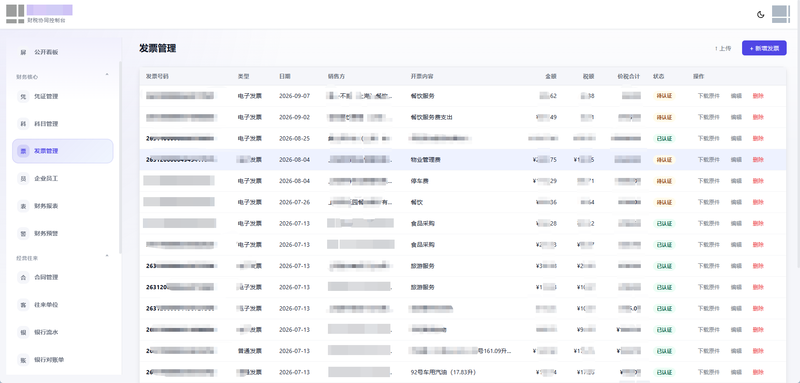
Task: Click 下载原件 for the 物业管理费 invoice
Action: point(708,160)
